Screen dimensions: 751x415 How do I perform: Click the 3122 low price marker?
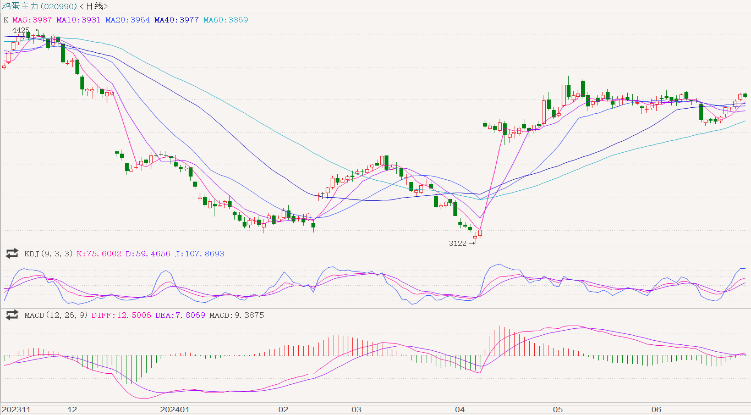click(457, 243)
